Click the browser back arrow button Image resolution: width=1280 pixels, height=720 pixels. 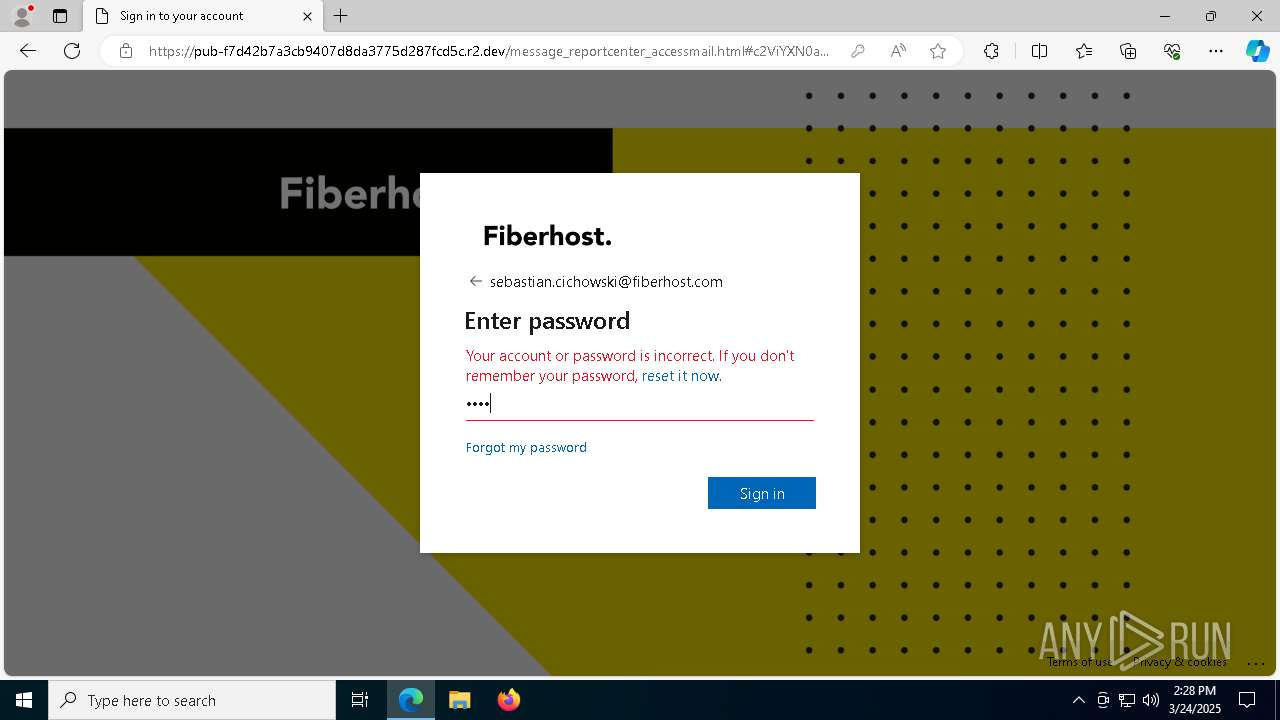[28, 51]
